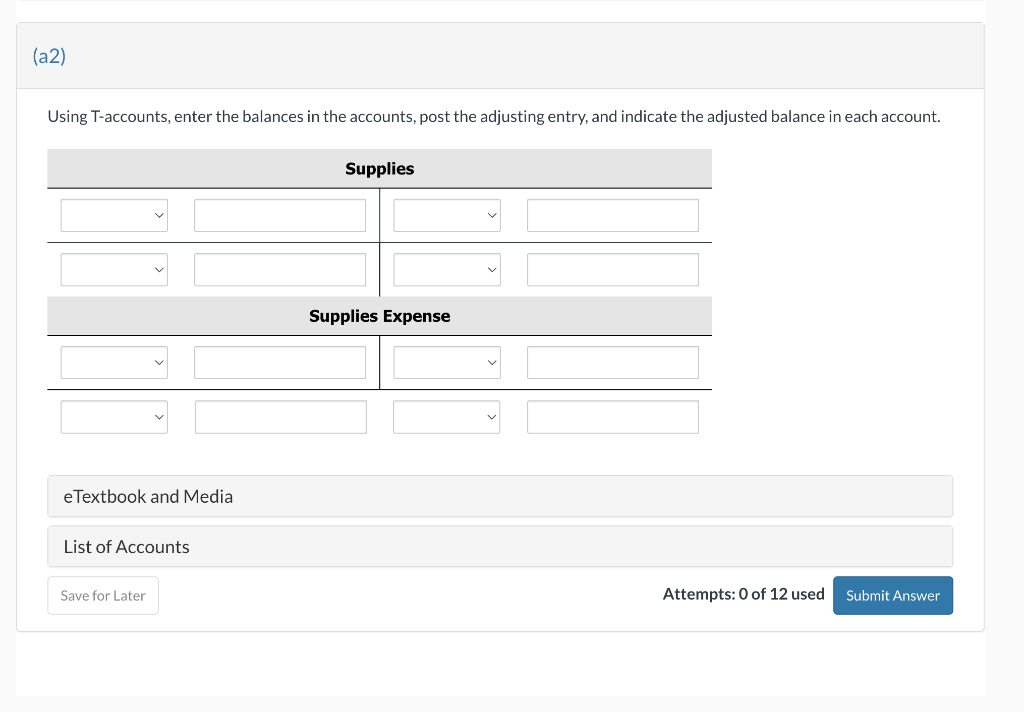Click the Supplies second-row debit-side amount field

pos(280,269)
